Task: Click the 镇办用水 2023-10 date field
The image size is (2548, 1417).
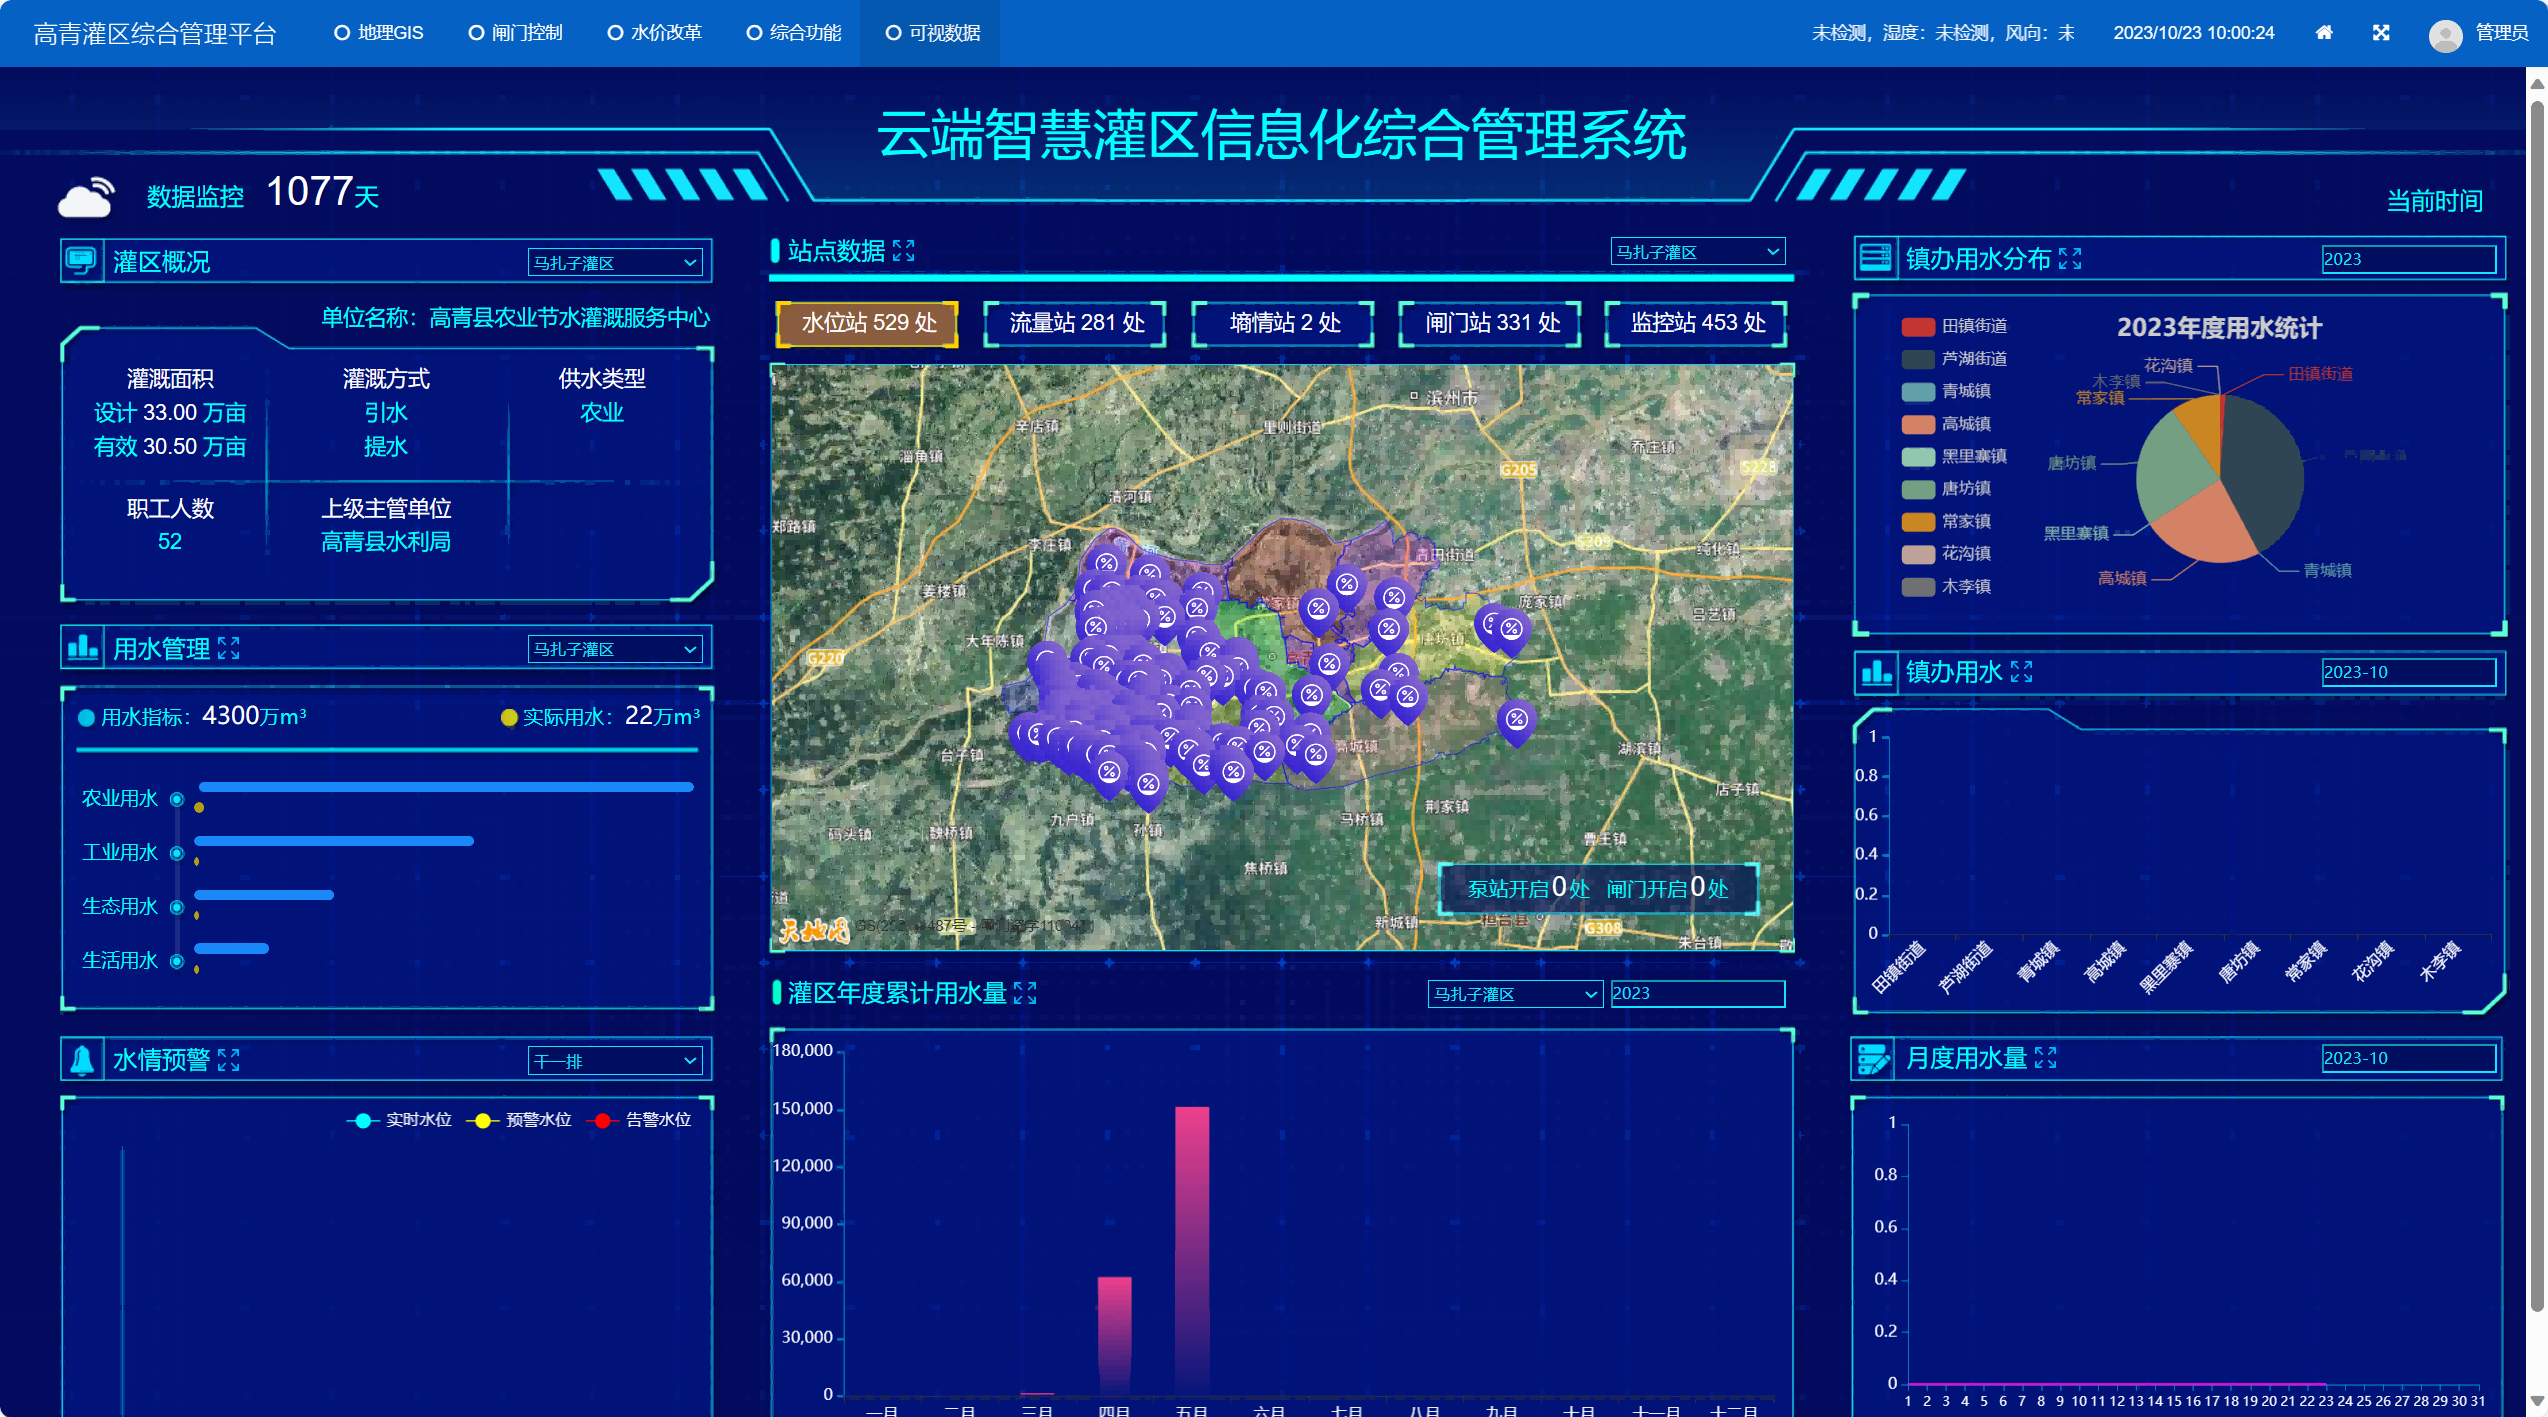Action: click(x=2408, y=672)
